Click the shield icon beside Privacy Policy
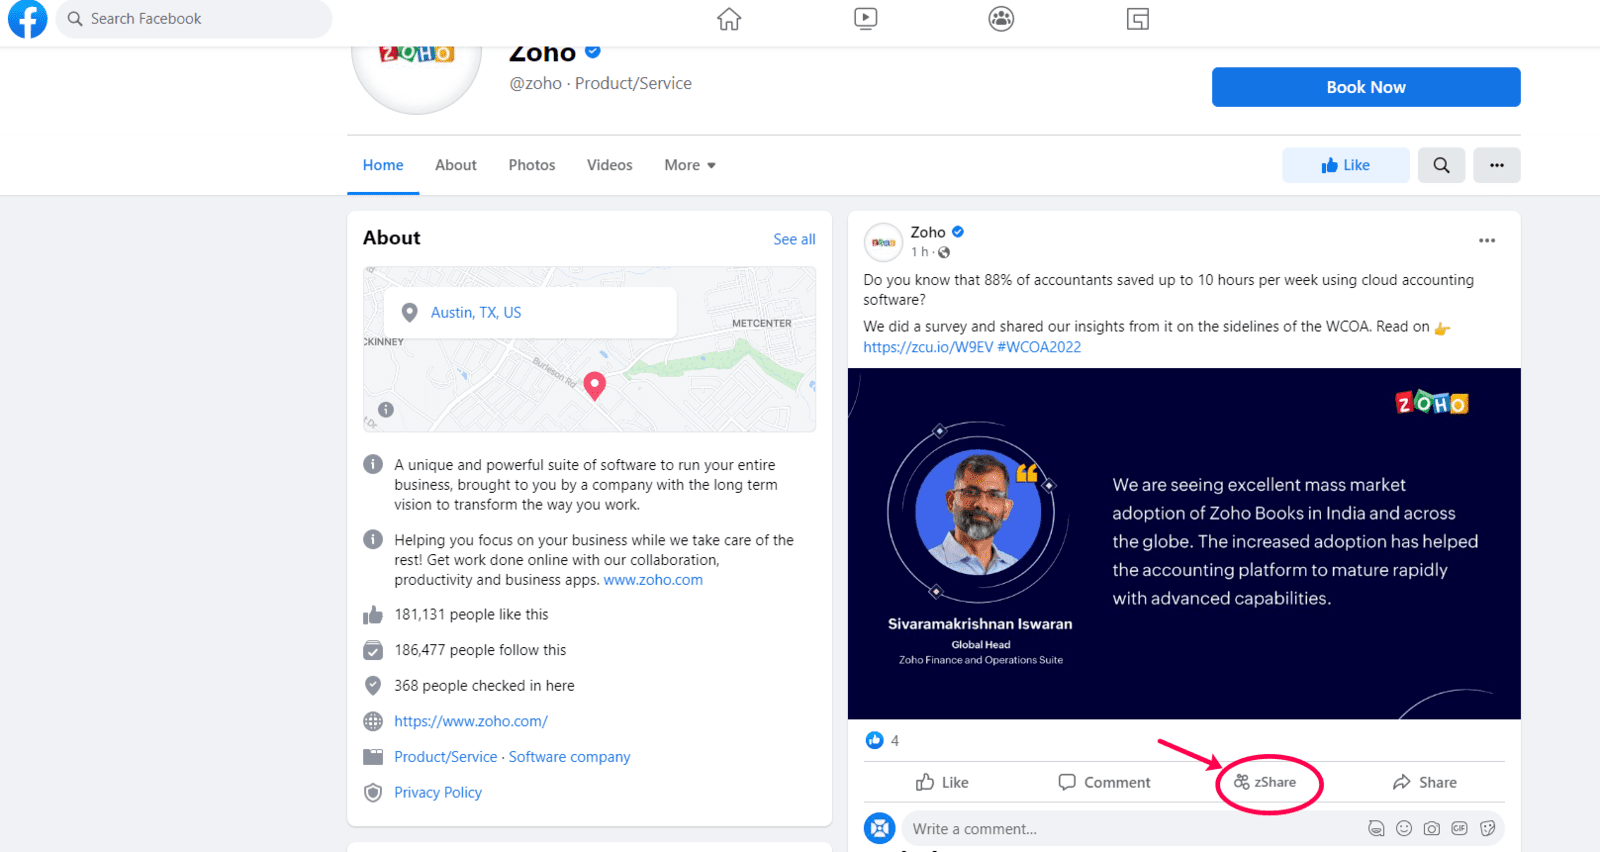The image size is (1600, 852). point(373,793)
